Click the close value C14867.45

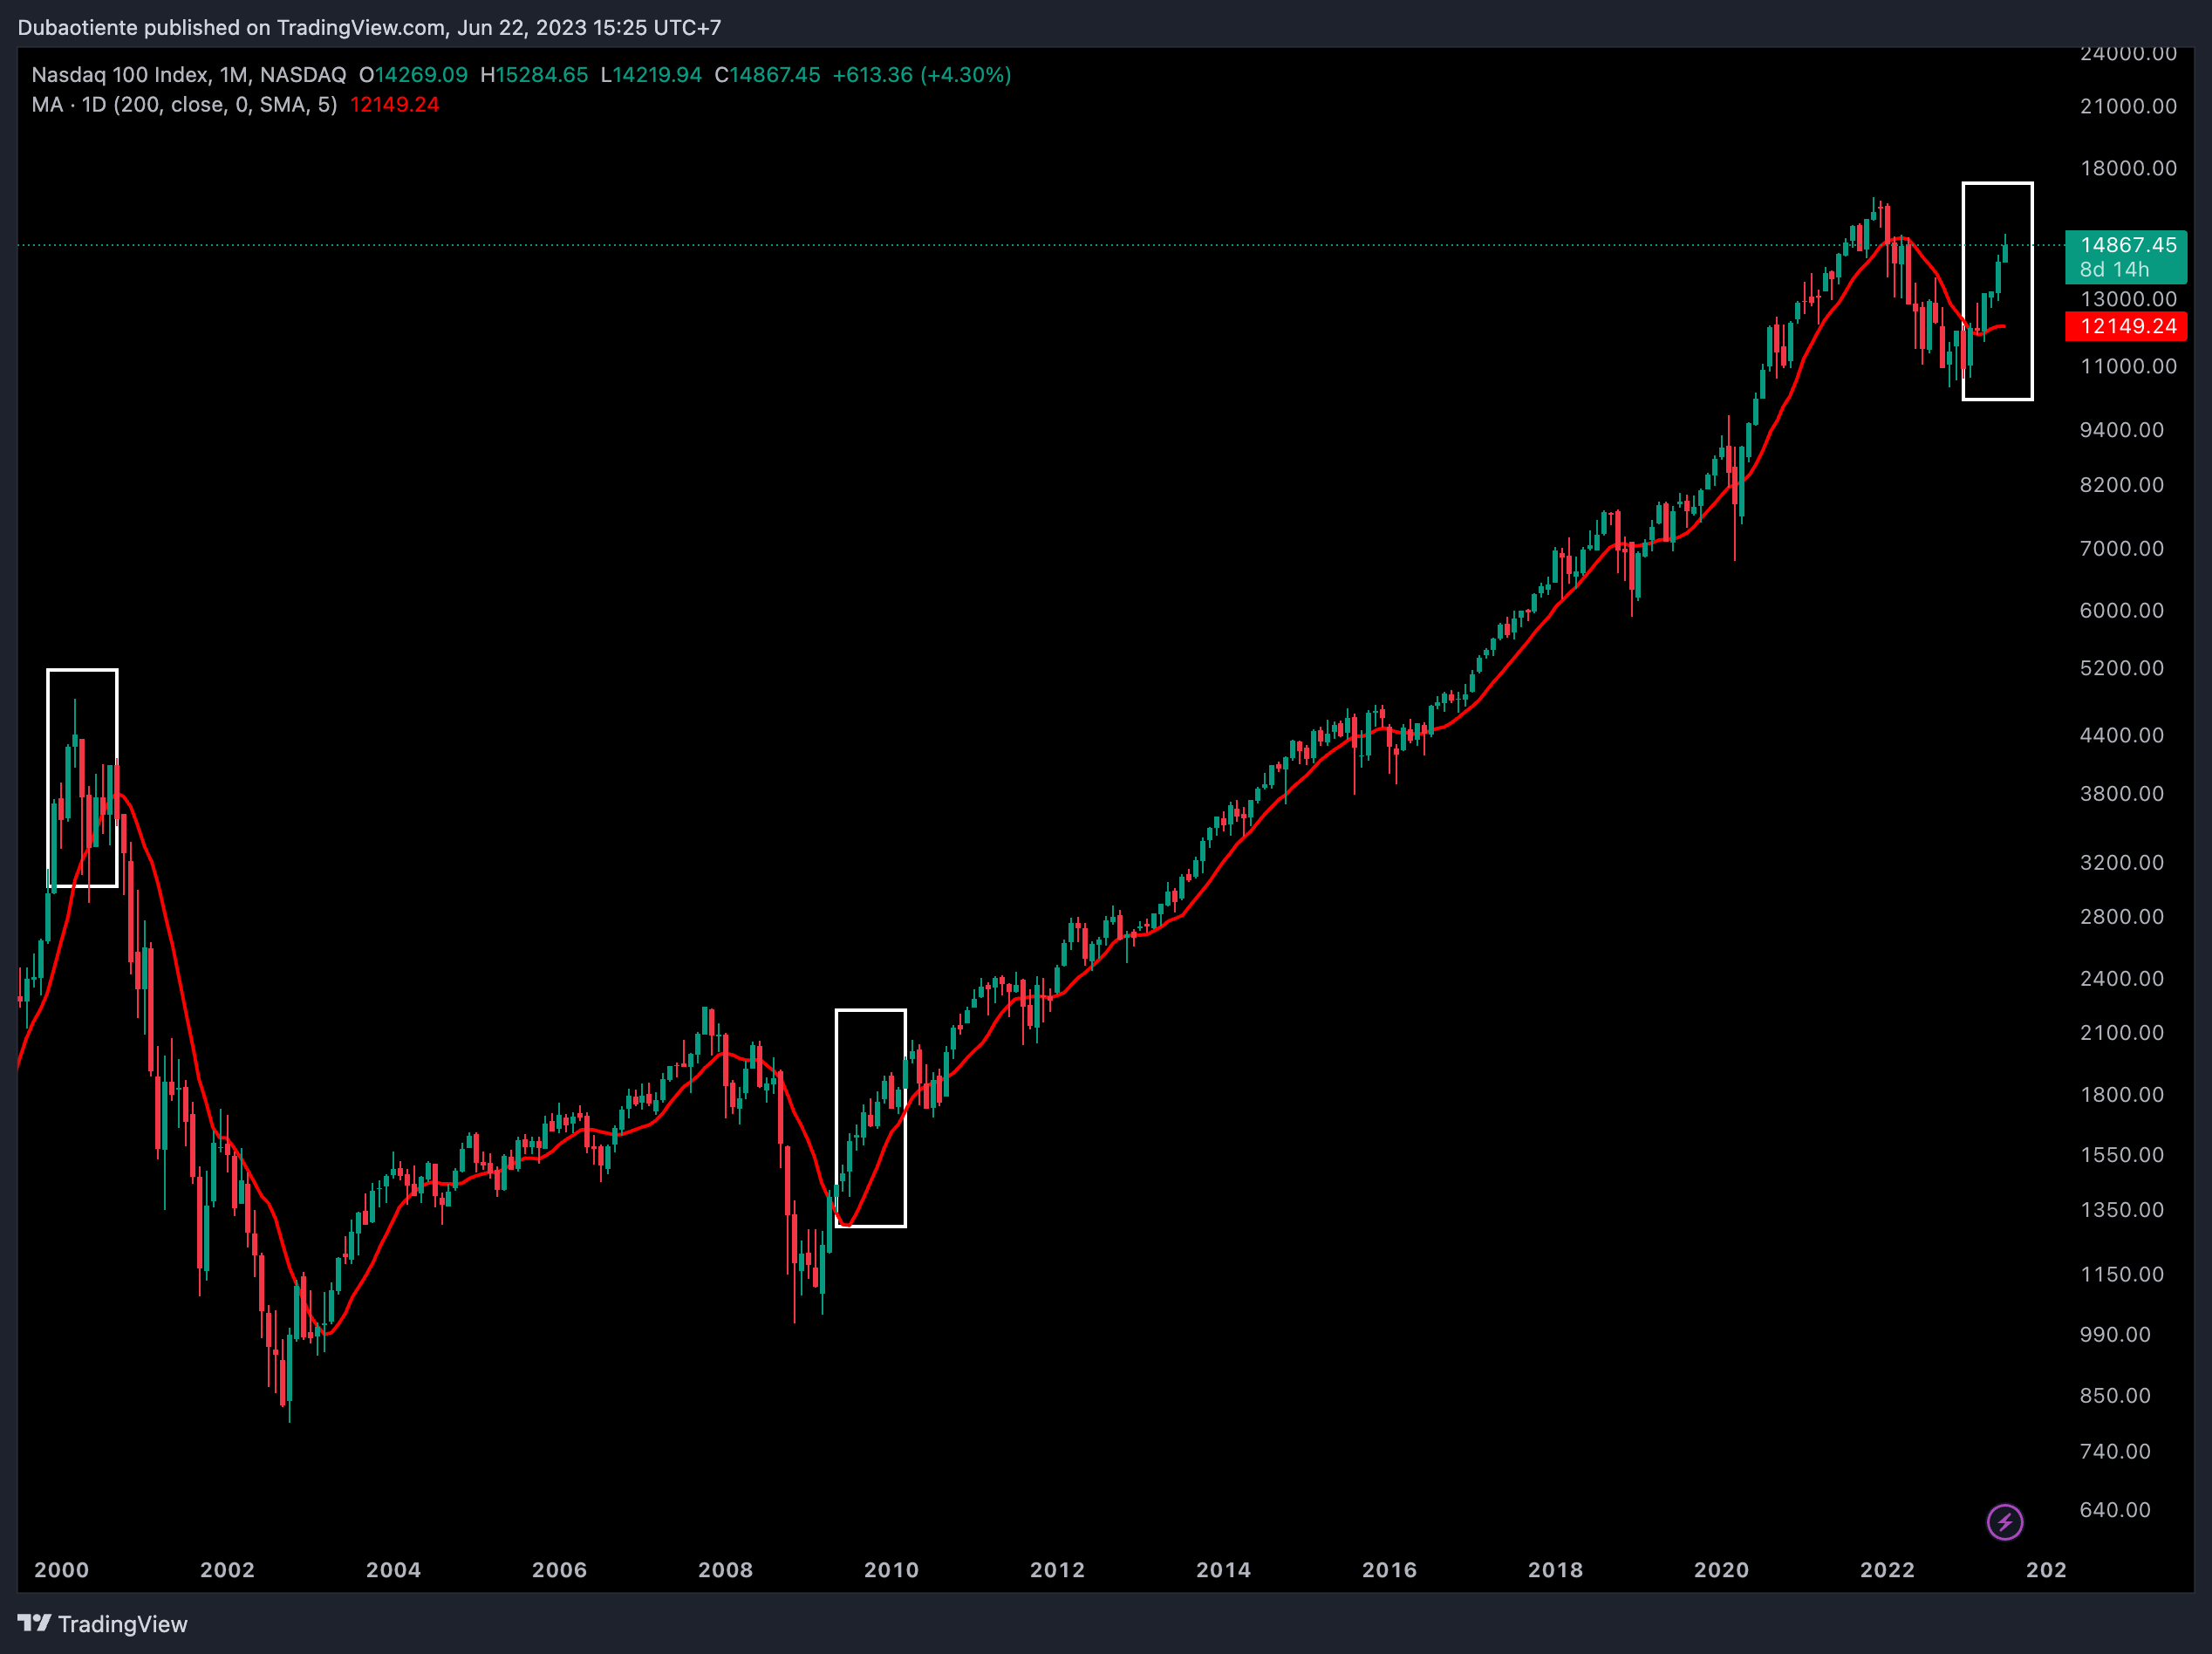tap(767, 75)
